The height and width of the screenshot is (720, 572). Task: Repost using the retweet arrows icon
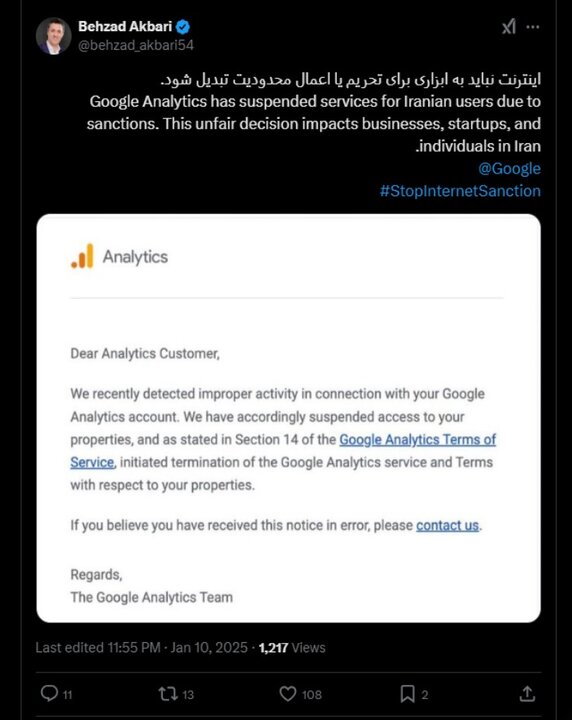pos(168,693)
